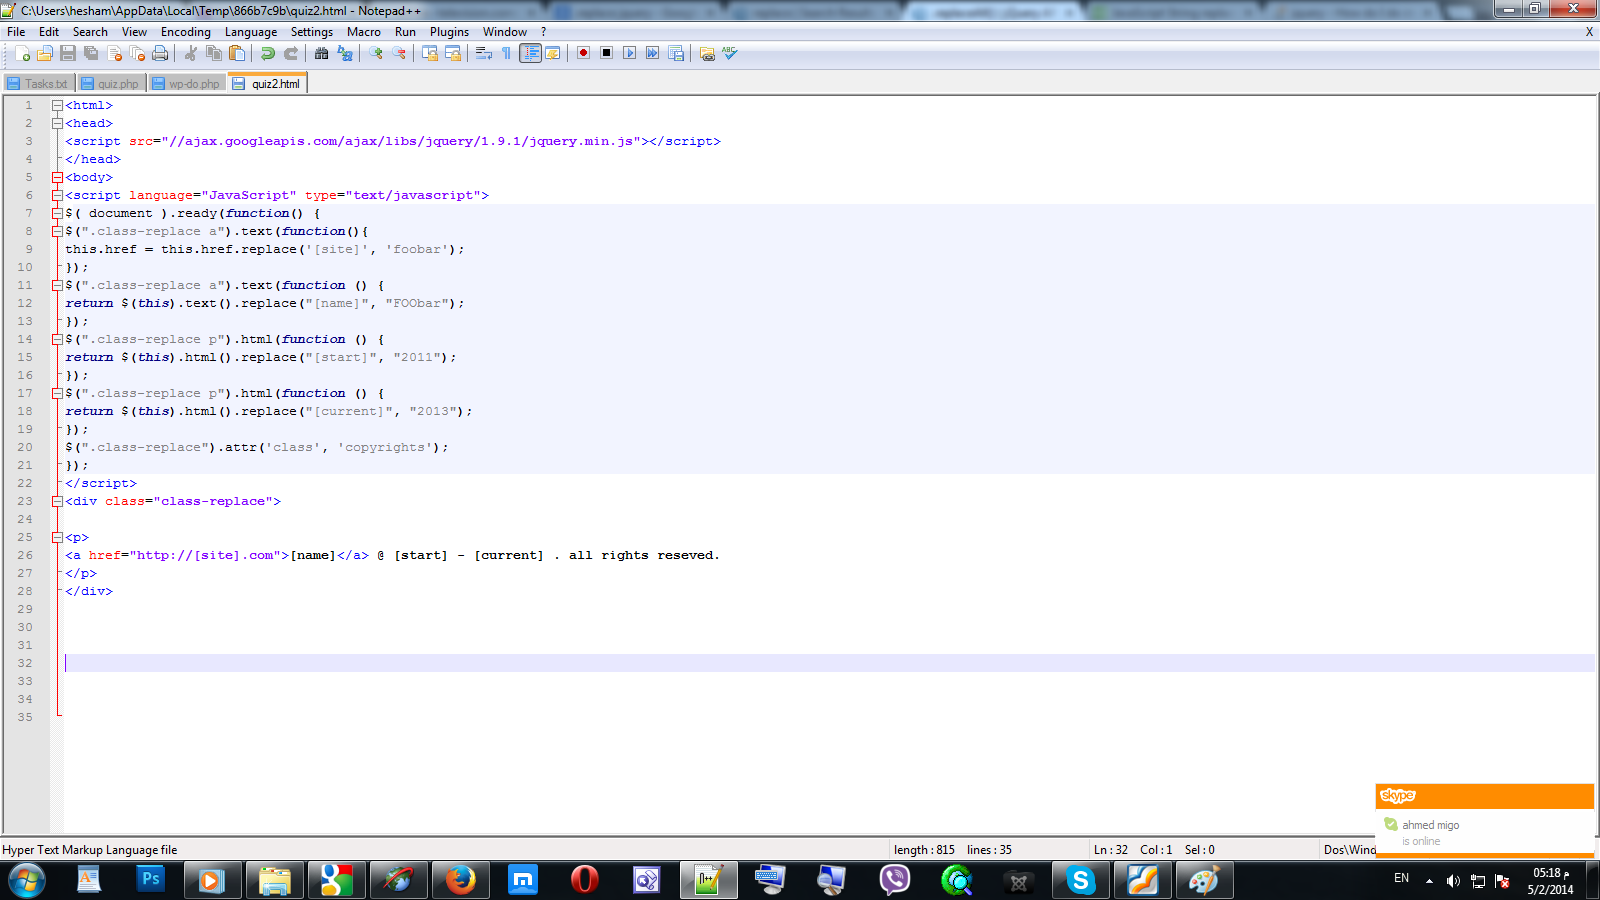Screen dimensions: 1600x900
Task: Open Find using the binoculars icon
Action: click(322, 54)
